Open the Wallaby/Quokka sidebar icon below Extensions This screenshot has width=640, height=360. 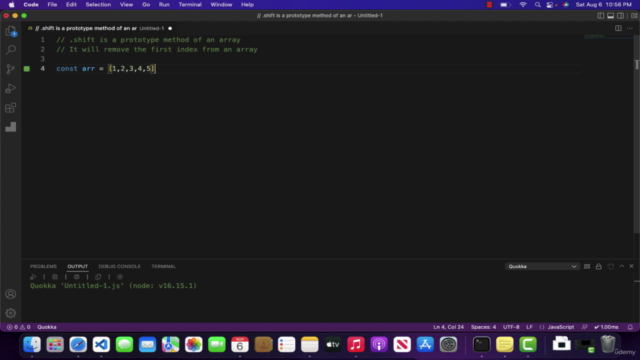pos(11,127)
